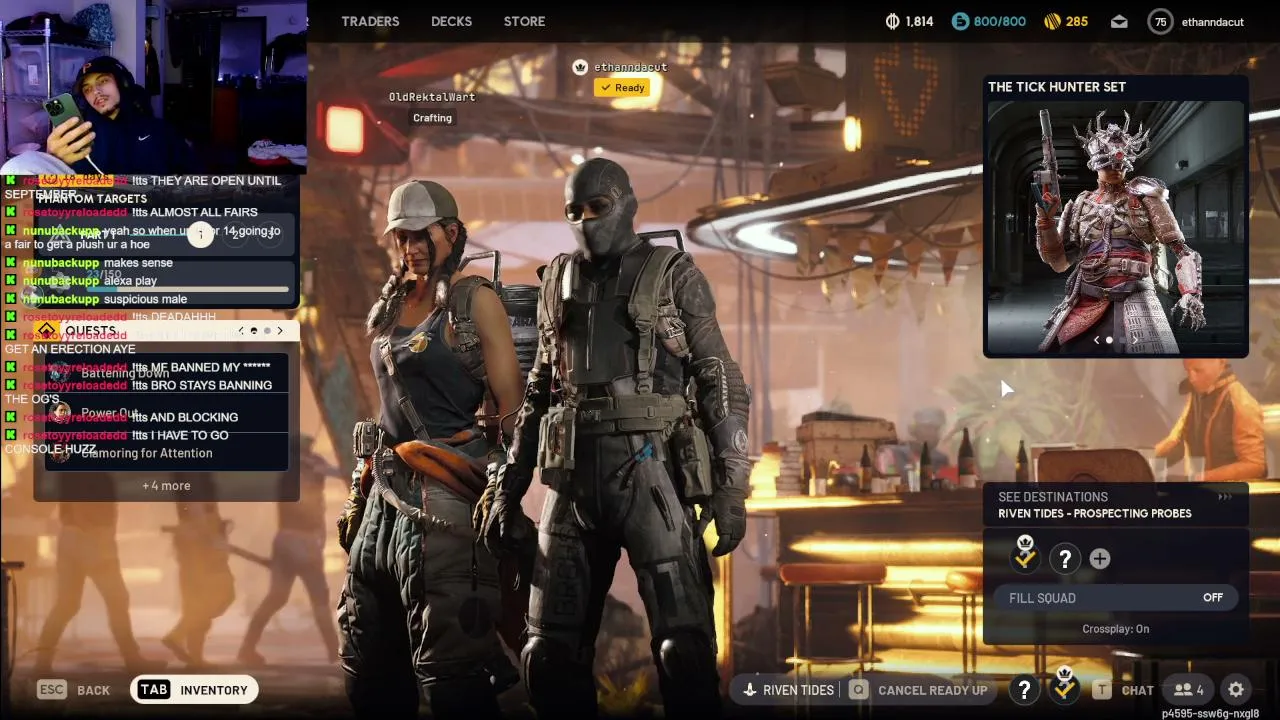Click the PHANTOM TARGETS event title
1280x720 pixels.
[92, 198]
